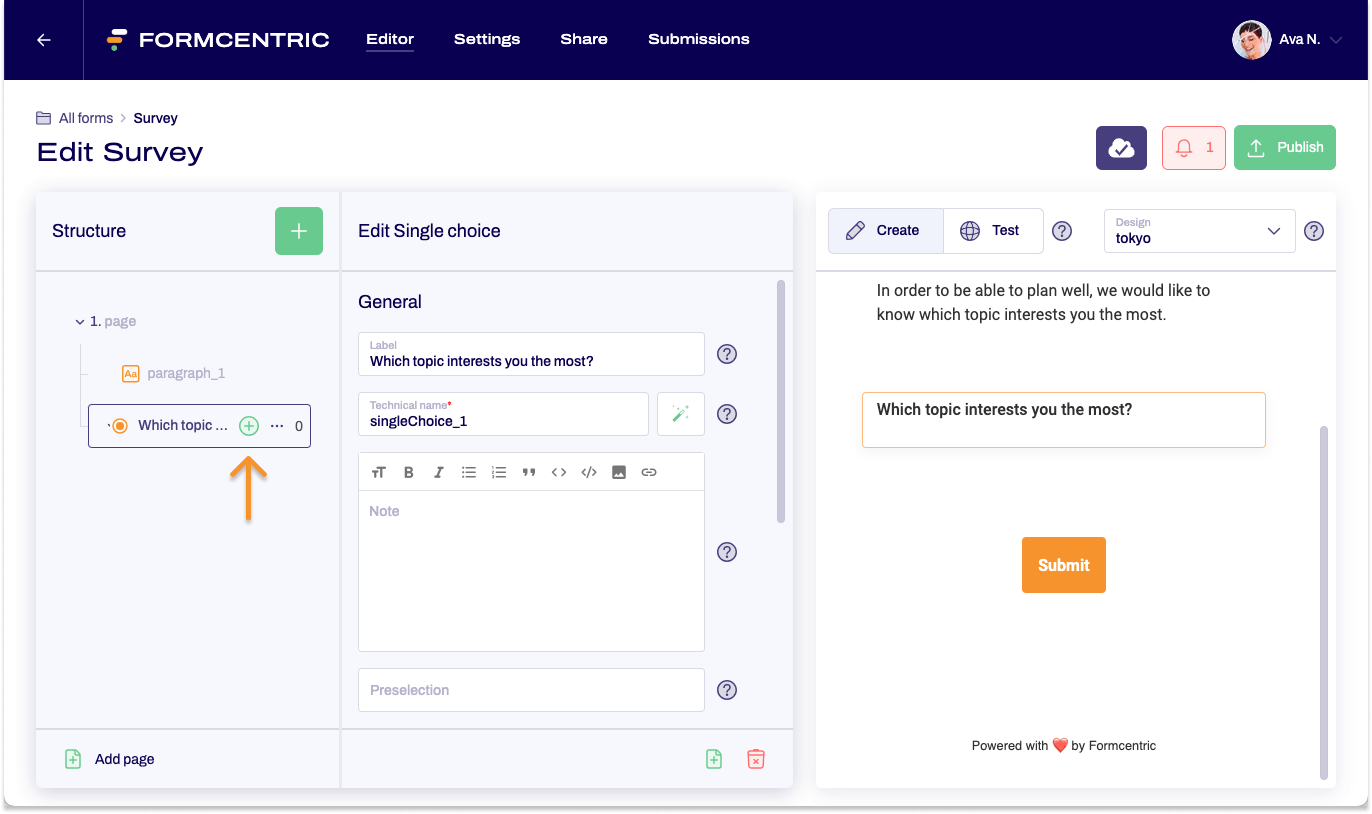Screen dimensions: 1372x814
Task: Open the Settings tab
Action: coord(487,40)
